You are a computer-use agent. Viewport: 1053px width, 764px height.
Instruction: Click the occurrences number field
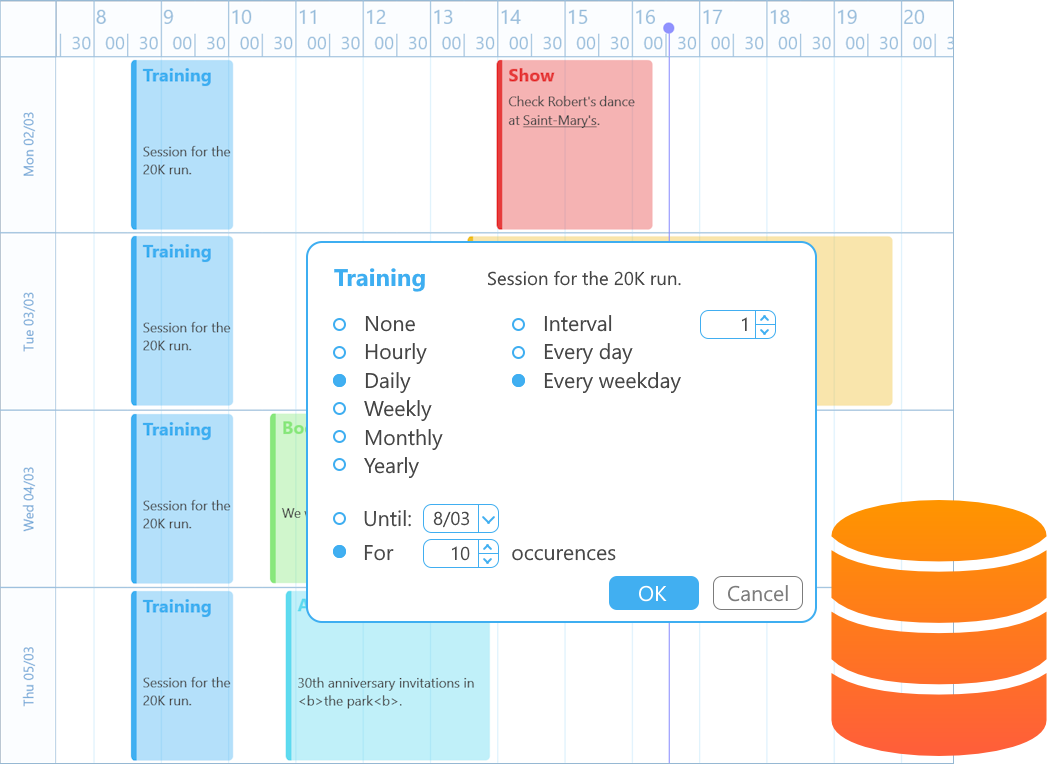coord(451,553)
